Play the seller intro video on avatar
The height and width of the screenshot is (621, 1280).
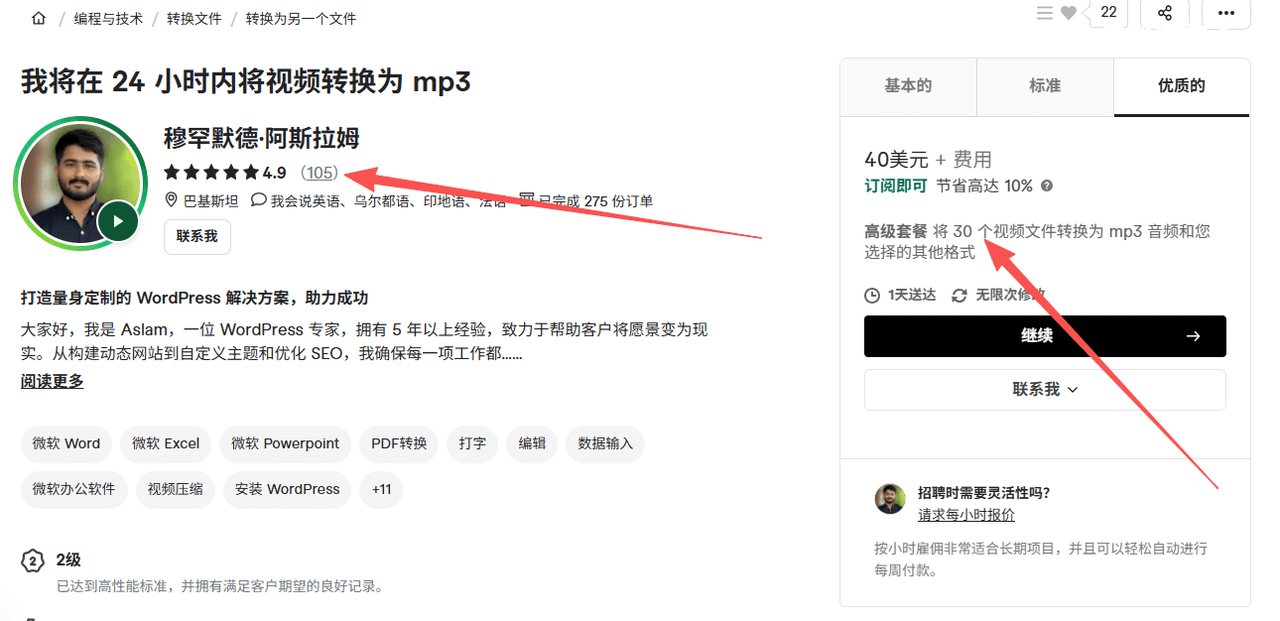pyautogui.click(x=118, y=221)
